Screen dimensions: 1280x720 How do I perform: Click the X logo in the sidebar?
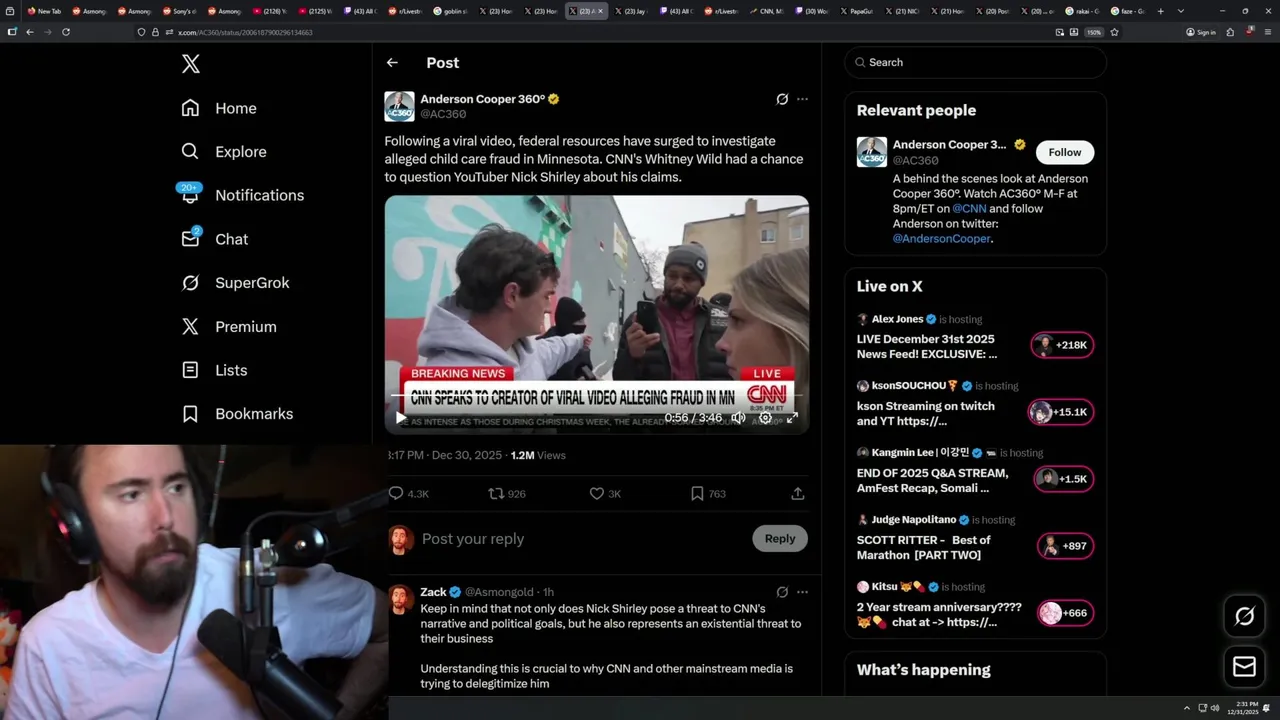point(191,64)
